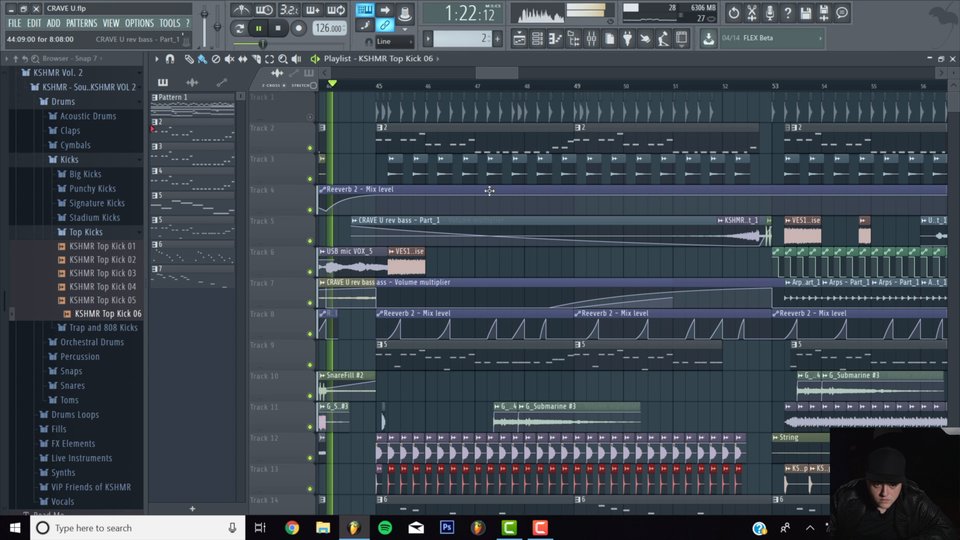Save the project with floppy icon
This screenshot has width=960, height=540.
(x=806, y=12)
